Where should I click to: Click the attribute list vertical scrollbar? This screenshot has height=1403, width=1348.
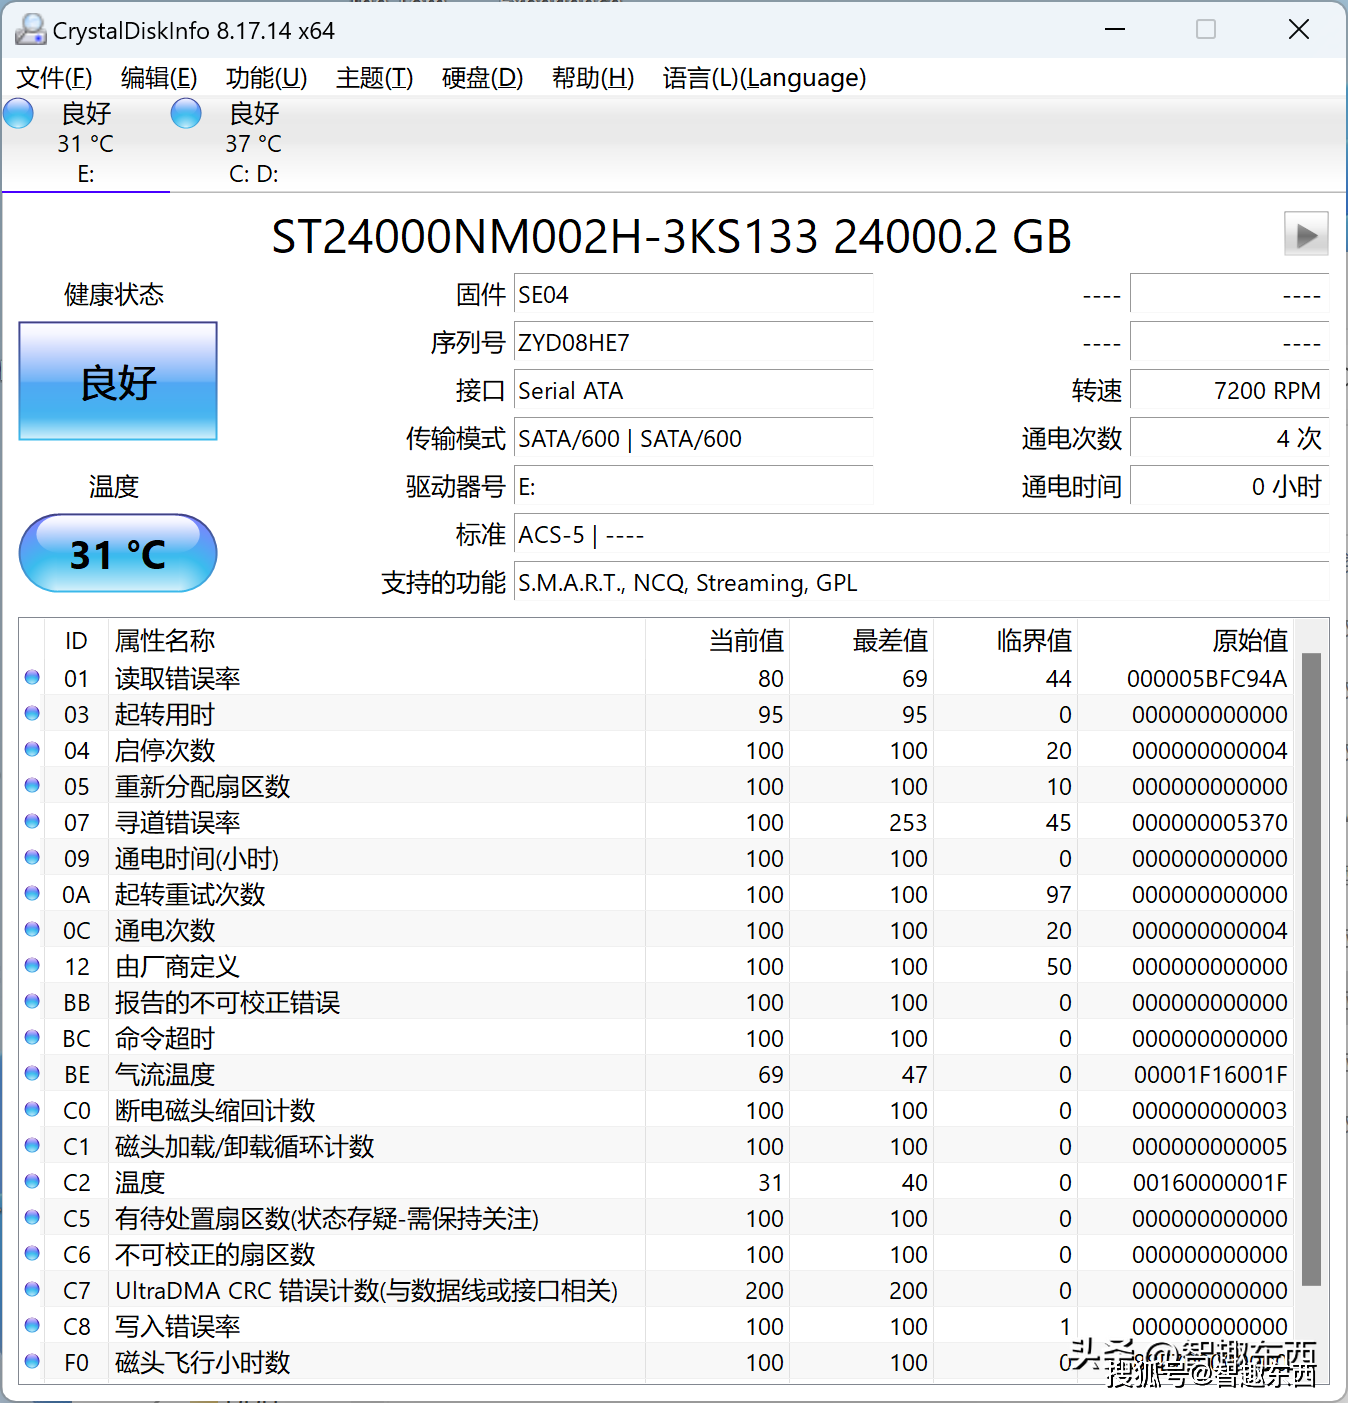[1311, 968]
